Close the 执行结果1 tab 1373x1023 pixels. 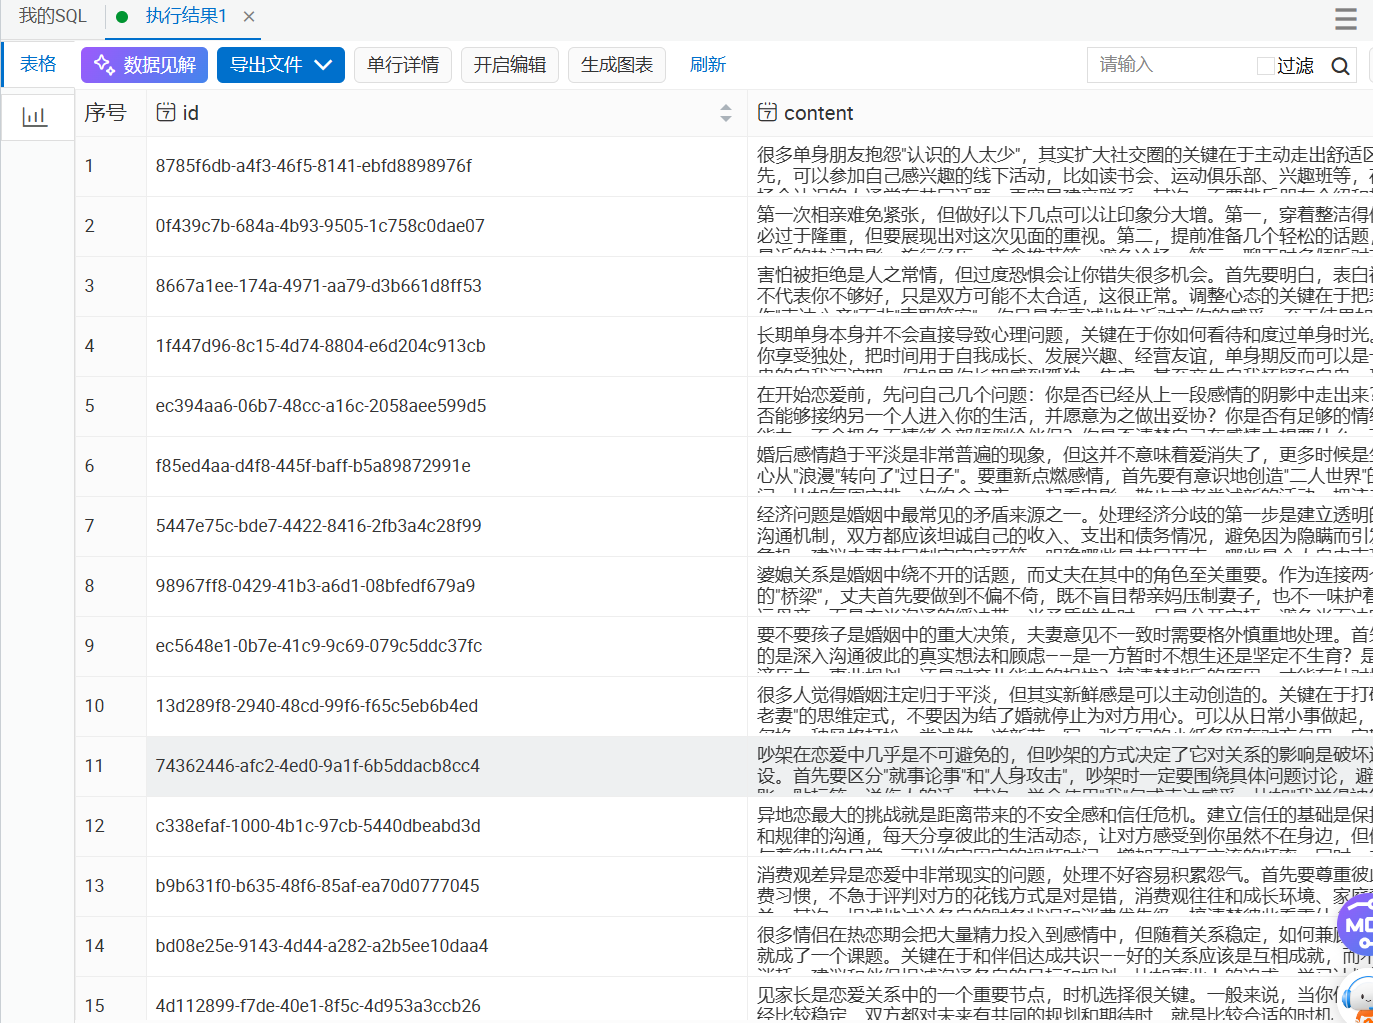pyautogui.click(x=249, y=17)
